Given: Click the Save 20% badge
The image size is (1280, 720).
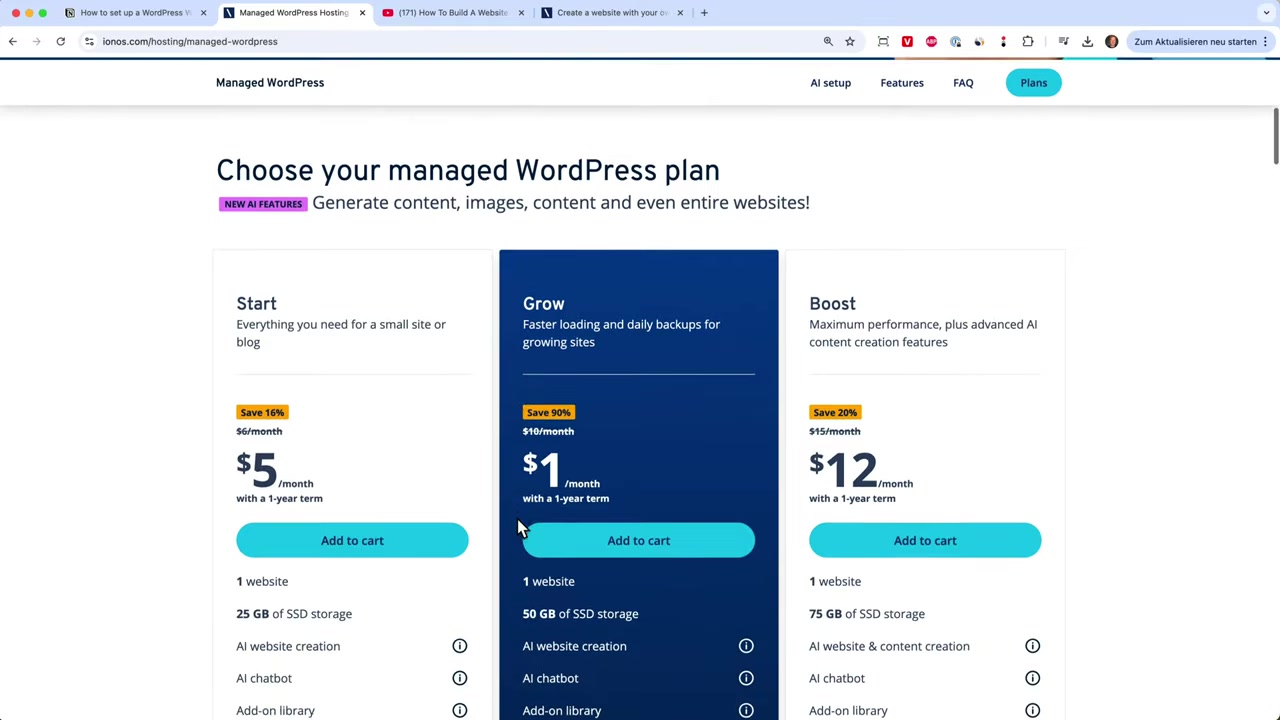Looking at the screenshot, I should 835,412.
